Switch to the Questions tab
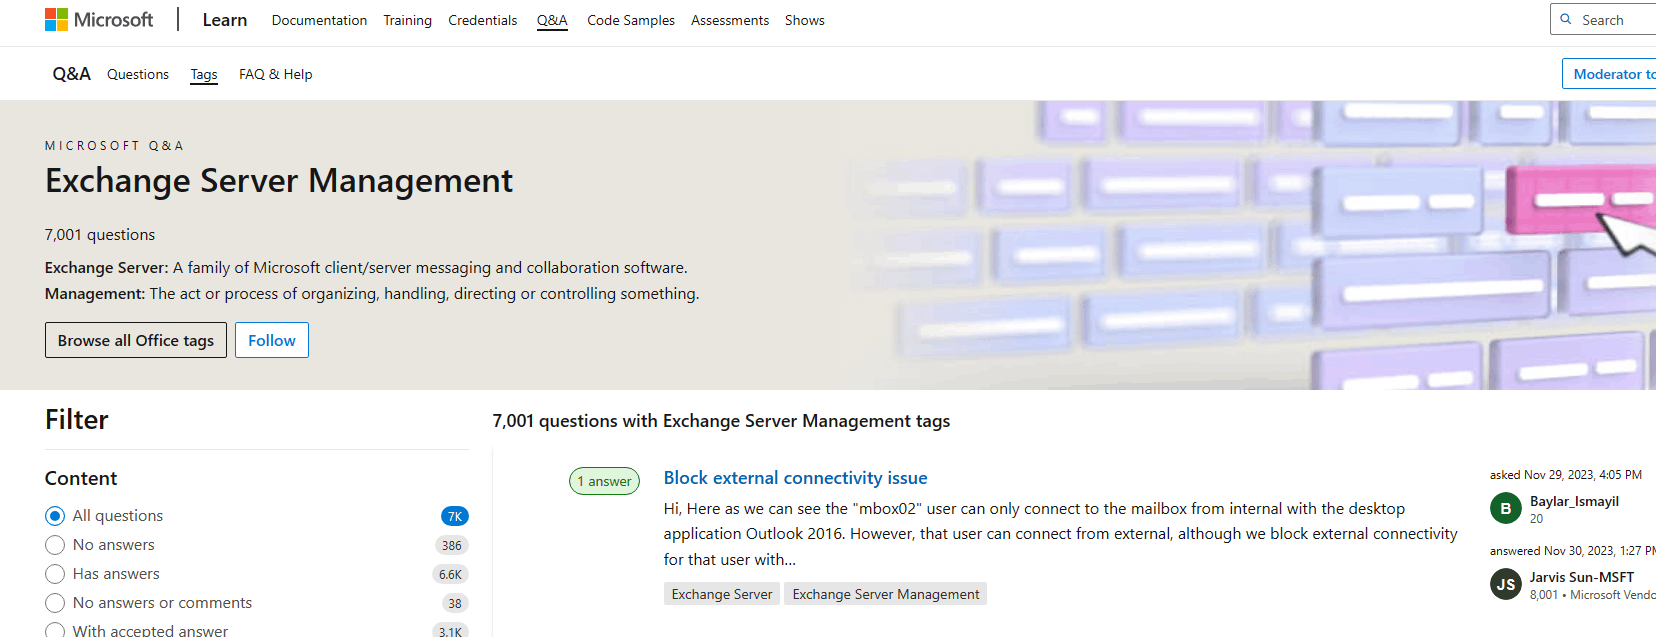Viewport: 1656px width, 637px height. click(x=138, y=74)
